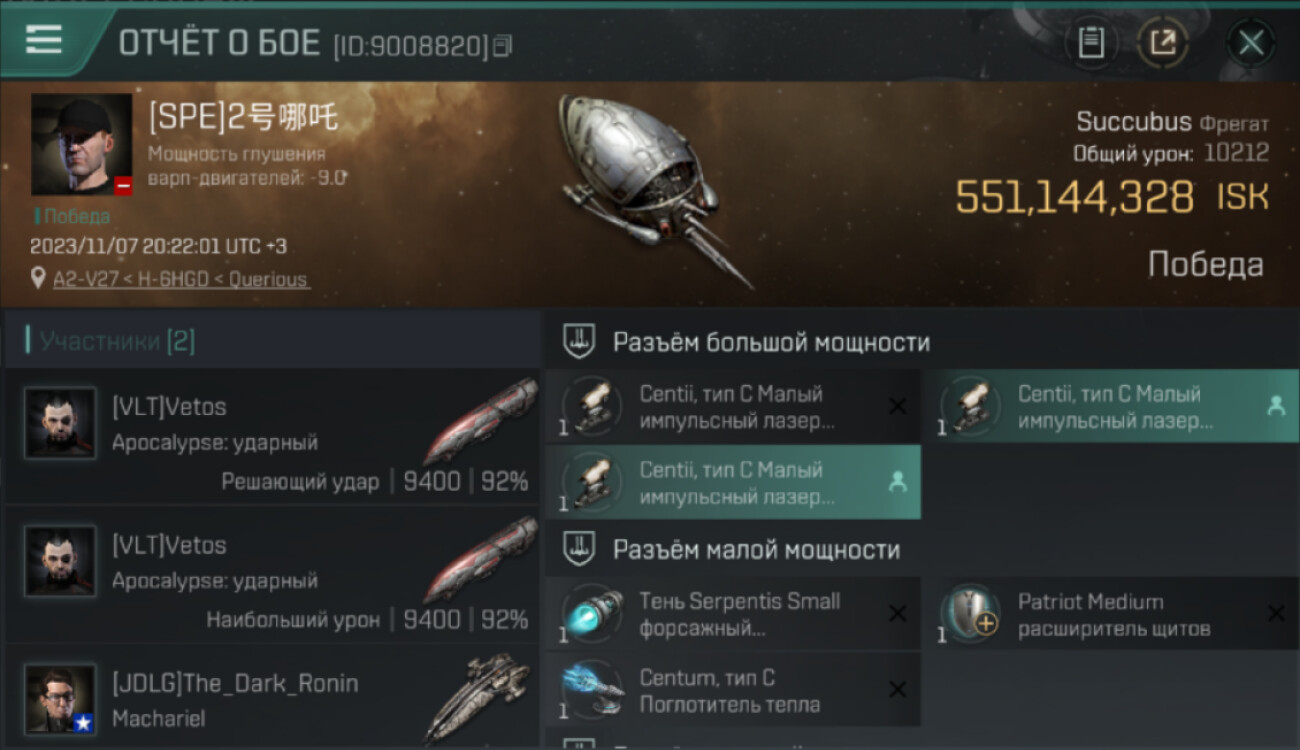Click the Machariel ship icon
The image size is (1300, 750).
click(478, 698)
